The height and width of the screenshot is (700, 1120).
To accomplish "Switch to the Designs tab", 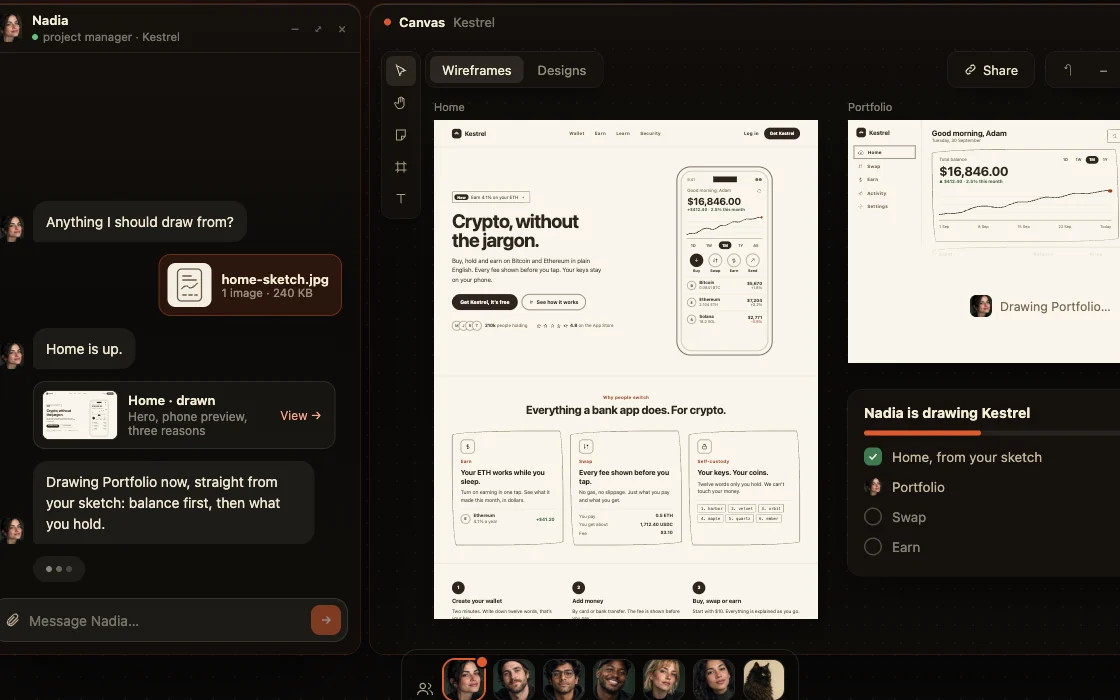I will pos(561,71).
